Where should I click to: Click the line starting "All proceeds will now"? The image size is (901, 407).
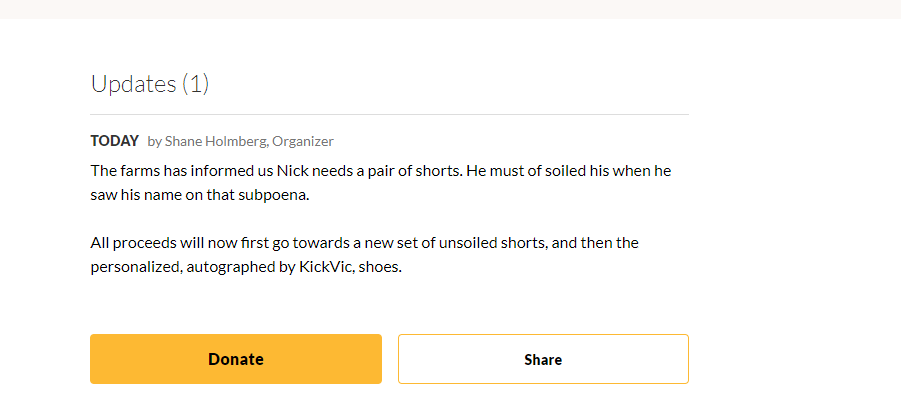365,243
